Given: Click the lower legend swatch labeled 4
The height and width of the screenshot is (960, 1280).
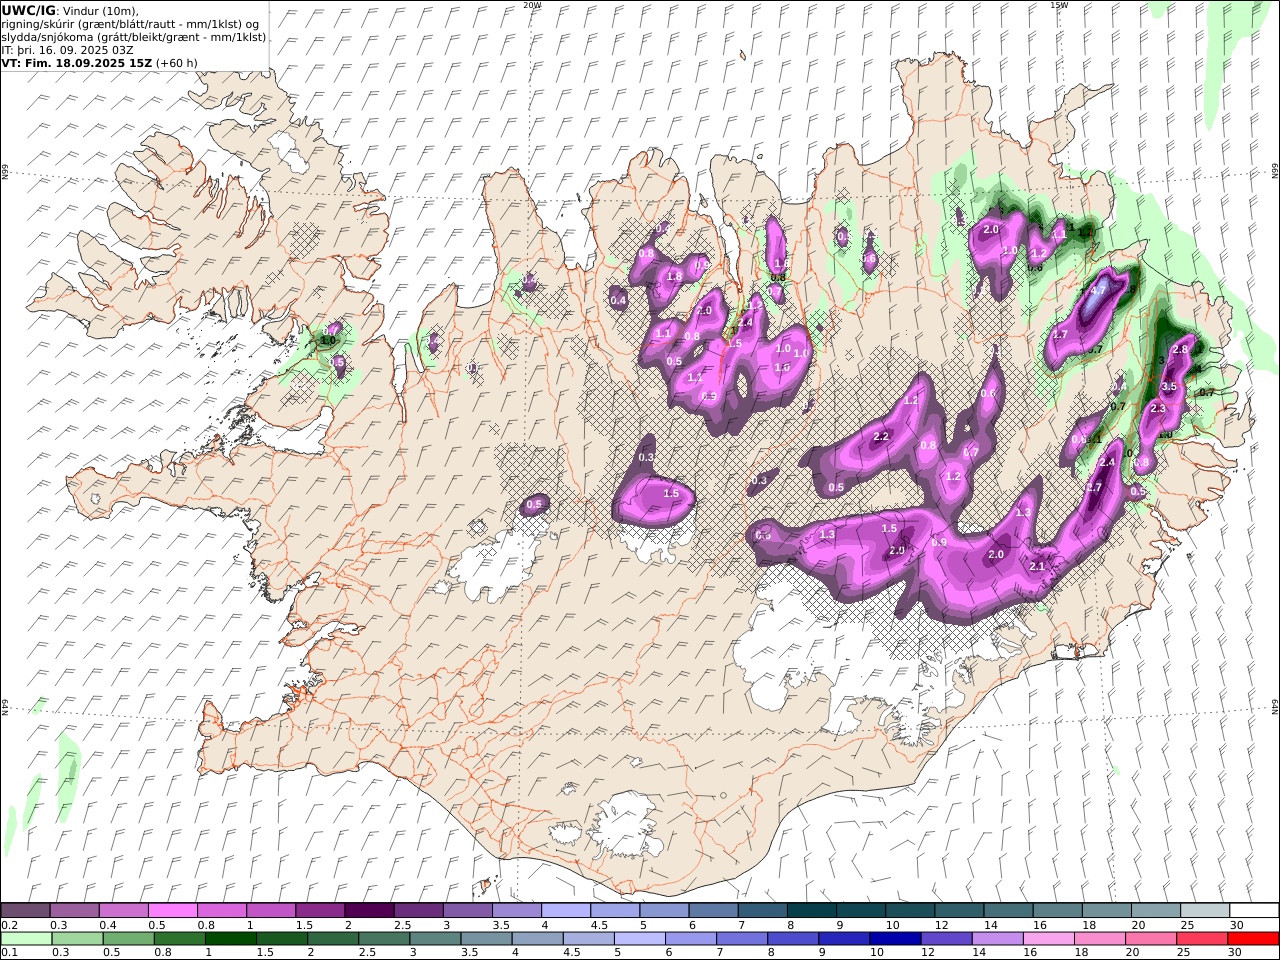Looking at the screenshot, I should click(537, 938).
